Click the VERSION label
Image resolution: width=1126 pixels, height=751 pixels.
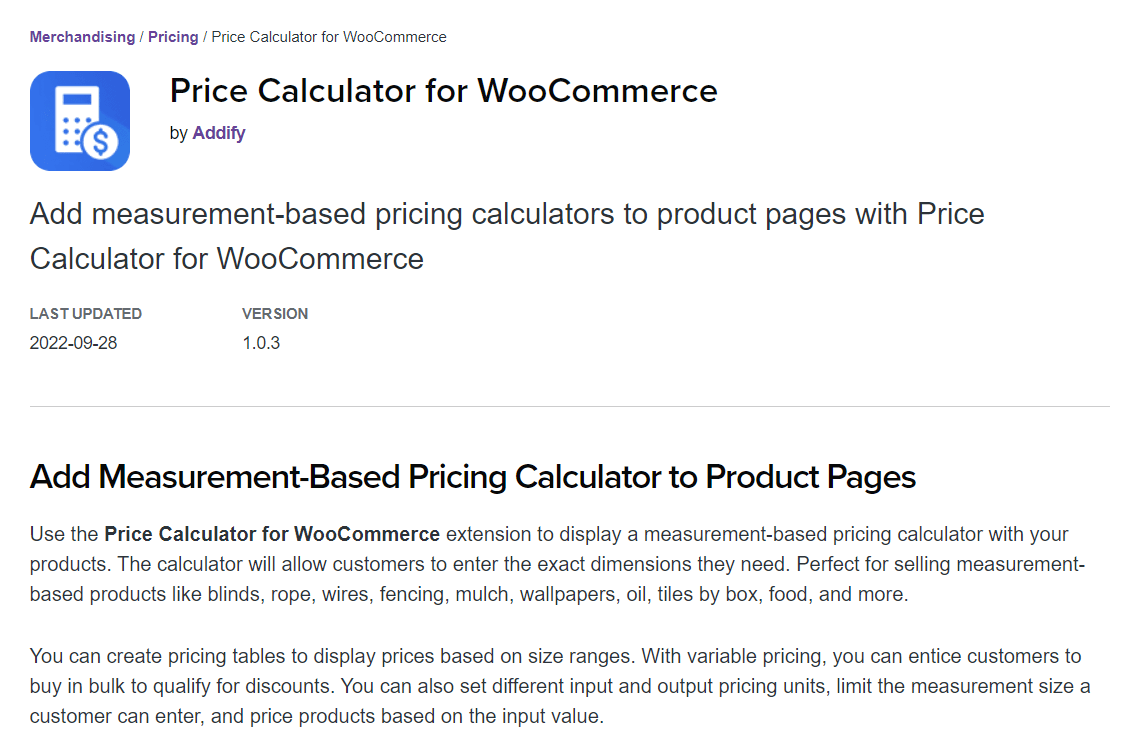click(275, 313)
